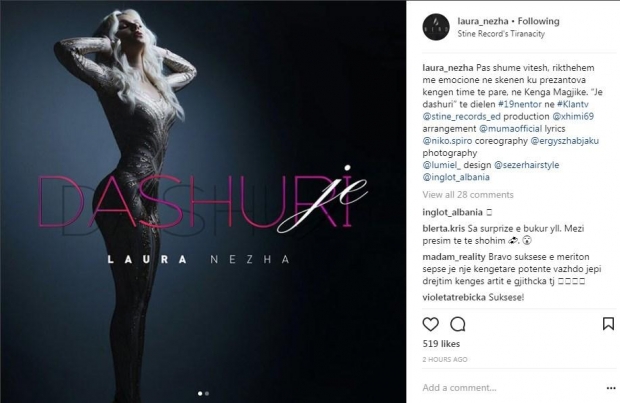Open laura_nezha profile picture
The height and width of the screenshot is (403, 620).
(x=436, y=27)
